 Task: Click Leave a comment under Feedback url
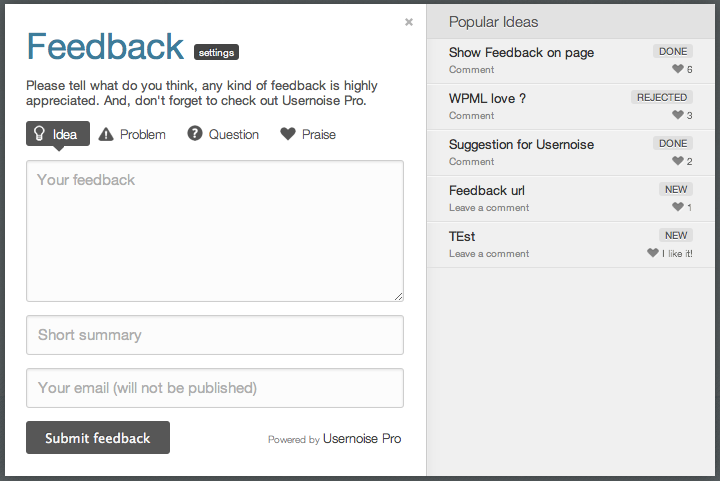pyautogui.click(x=489, y=208)
